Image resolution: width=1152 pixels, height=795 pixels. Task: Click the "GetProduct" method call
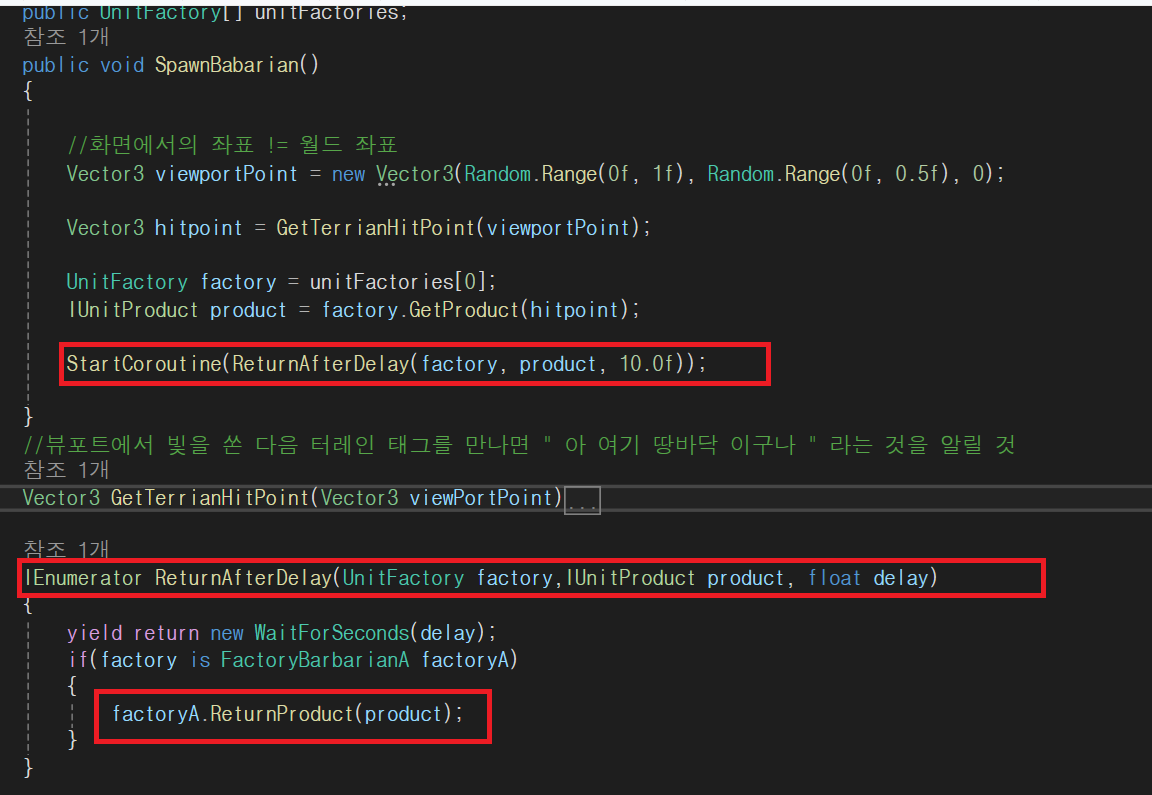pos(464,310)
